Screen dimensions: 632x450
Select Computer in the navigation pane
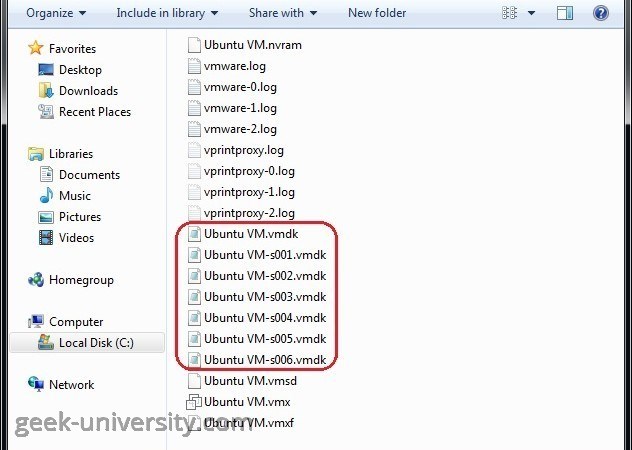point(76,322)
